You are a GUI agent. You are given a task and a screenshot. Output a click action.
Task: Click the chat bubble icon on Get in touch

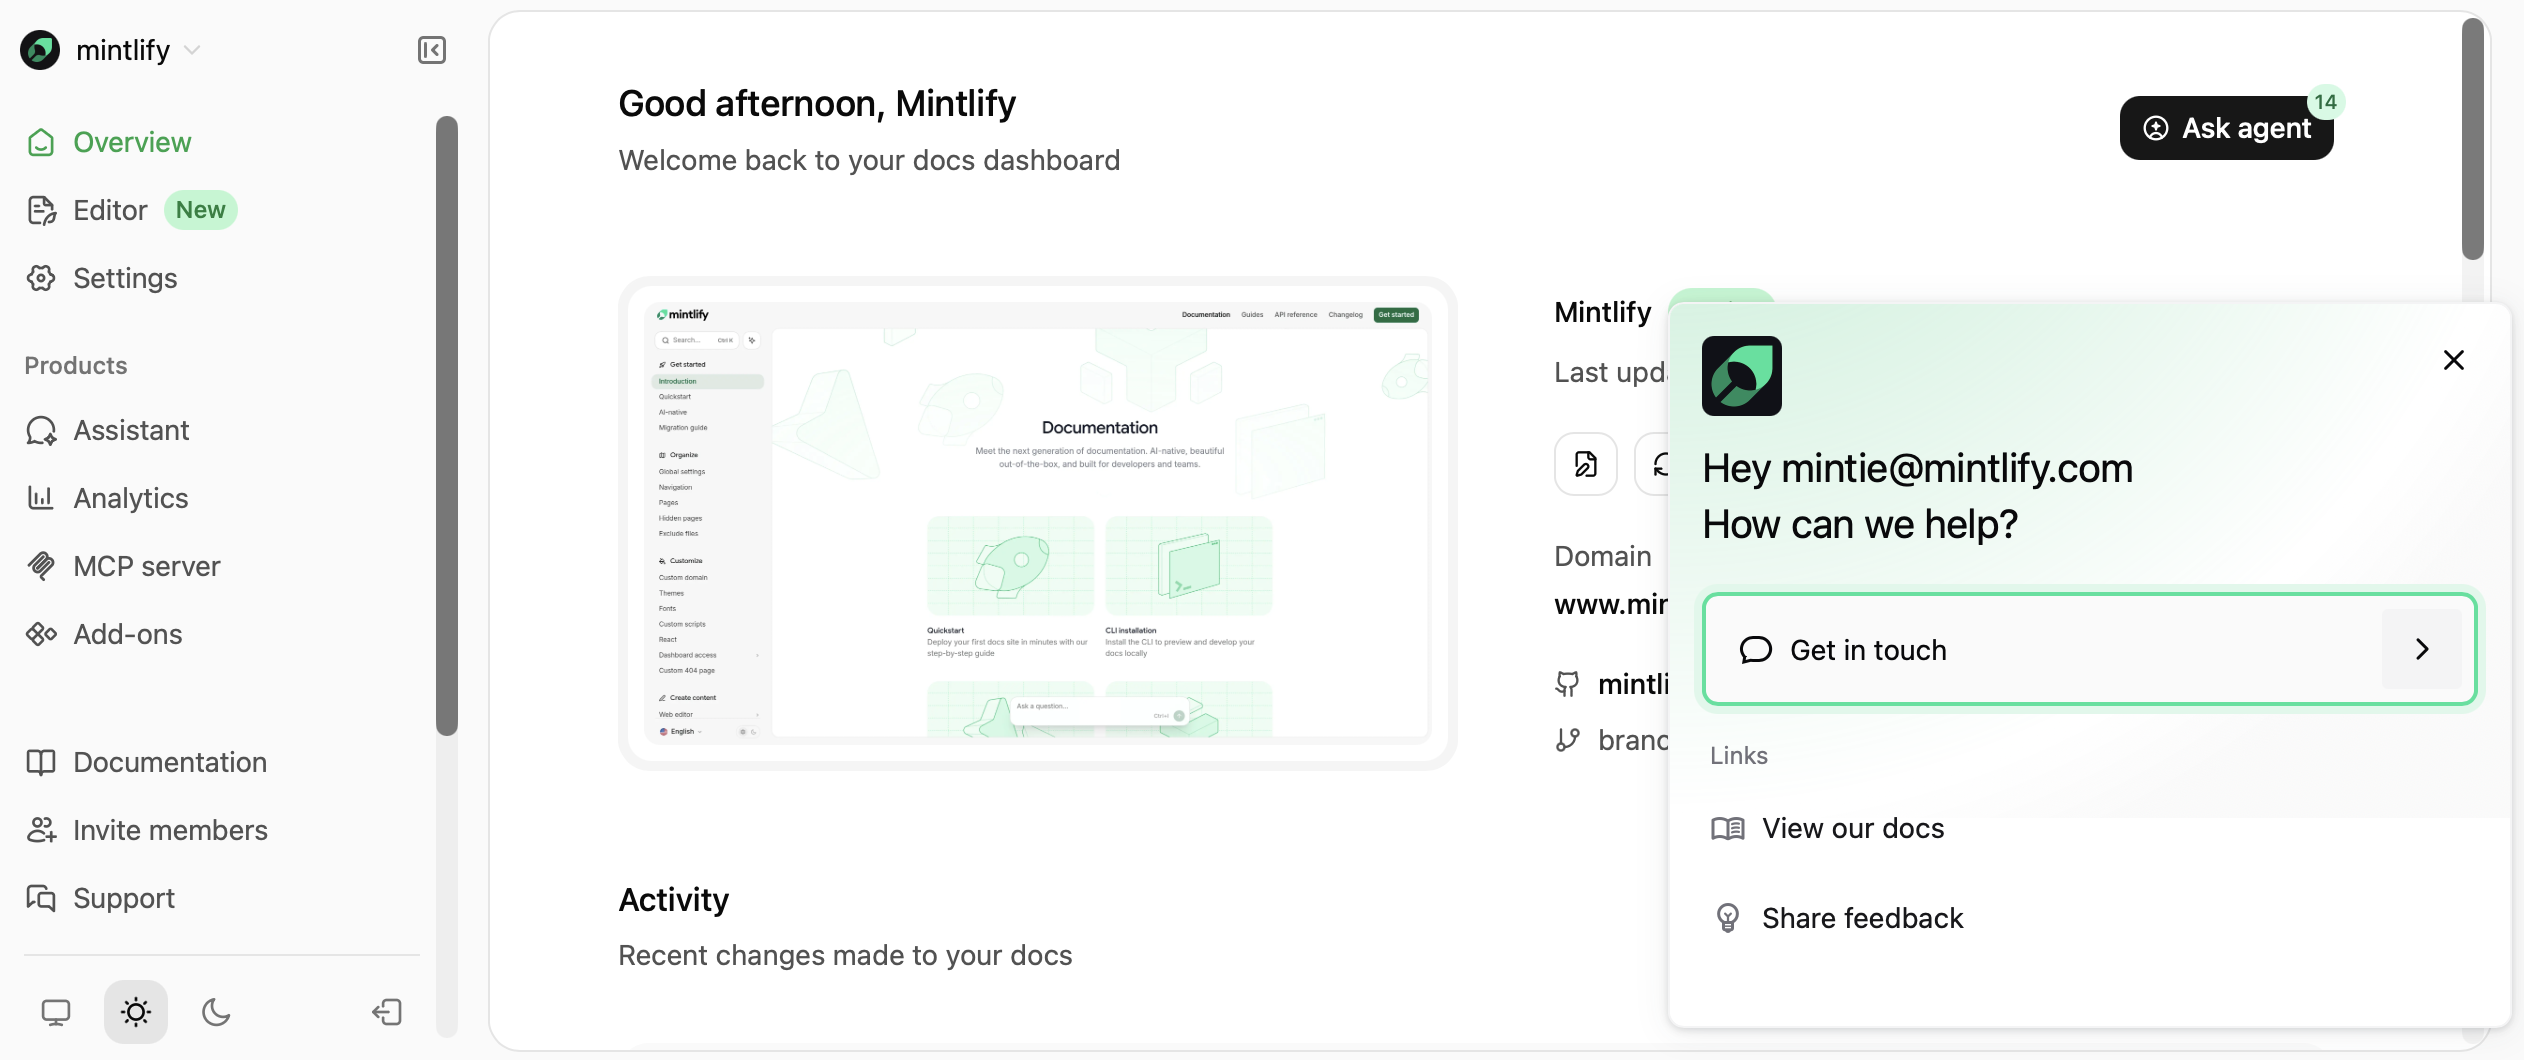[x=1756, y=650]
